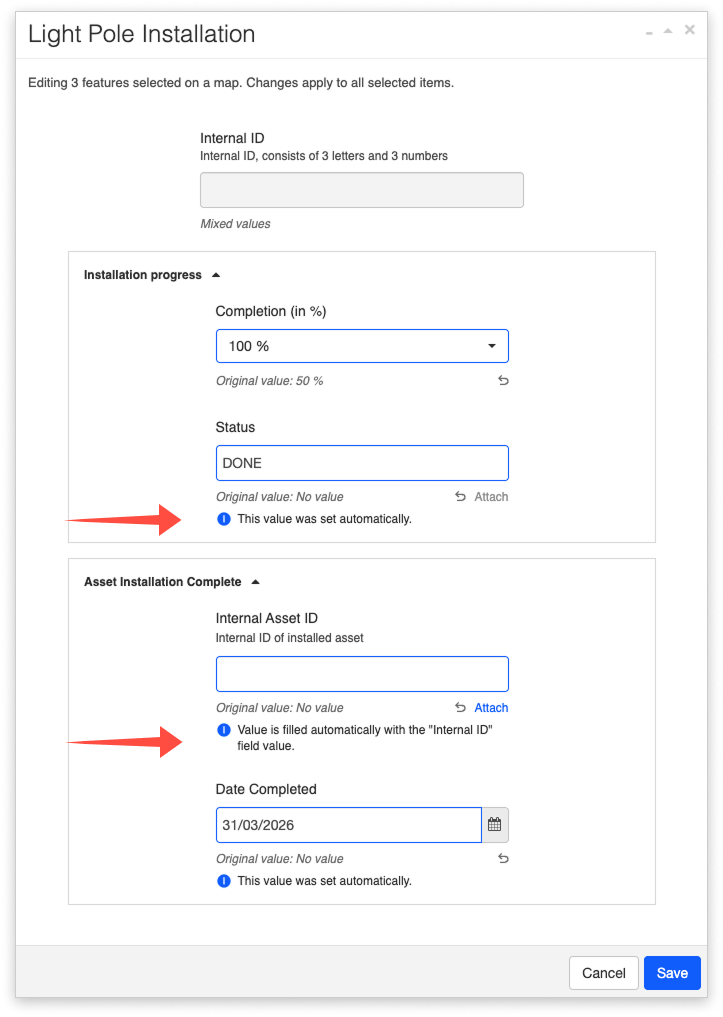Open the Completion (in %) dropdown
The height and width of the screenshot is (1017, 723).
pos(362,346)
